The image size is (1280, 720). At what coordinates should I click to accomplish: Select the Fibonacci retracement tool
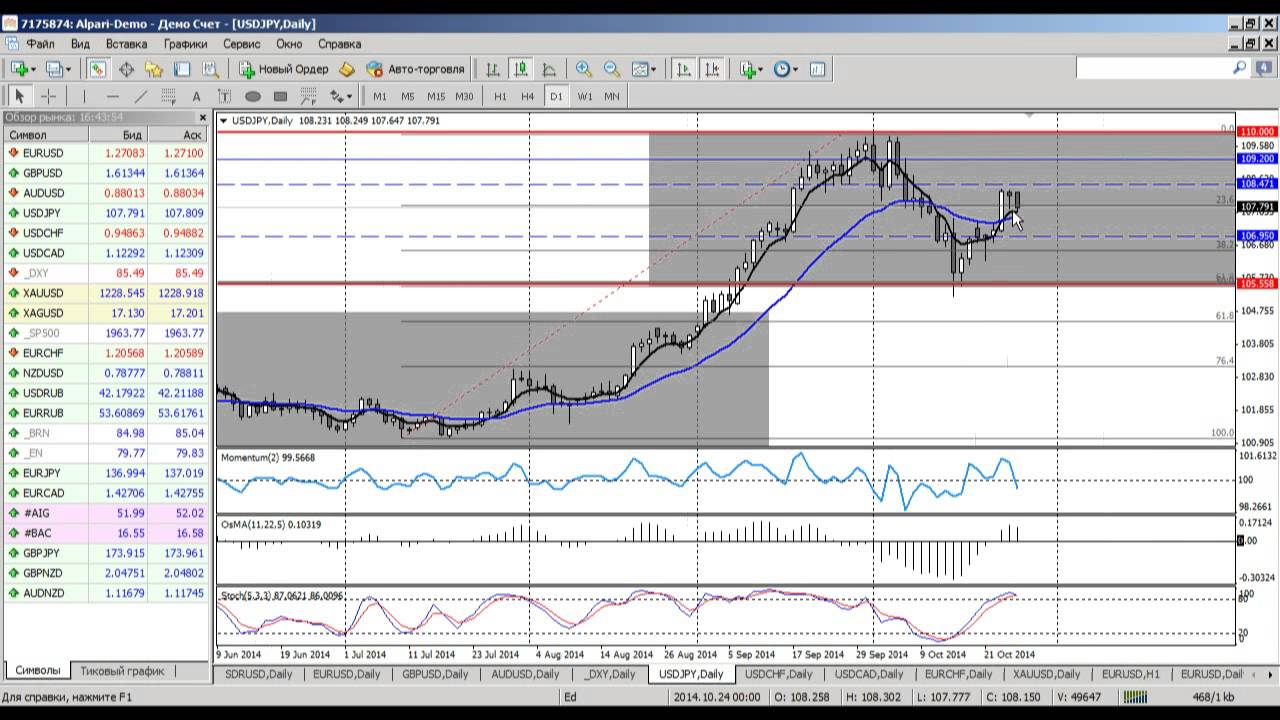tap(308, 96)
